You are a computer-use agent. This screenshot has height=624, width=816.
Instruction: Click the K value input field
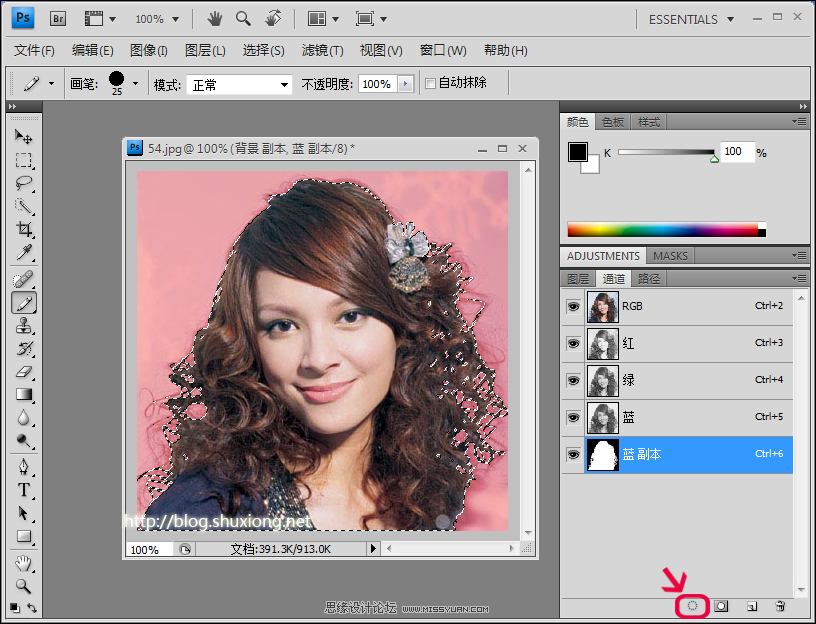click(737, 151)
